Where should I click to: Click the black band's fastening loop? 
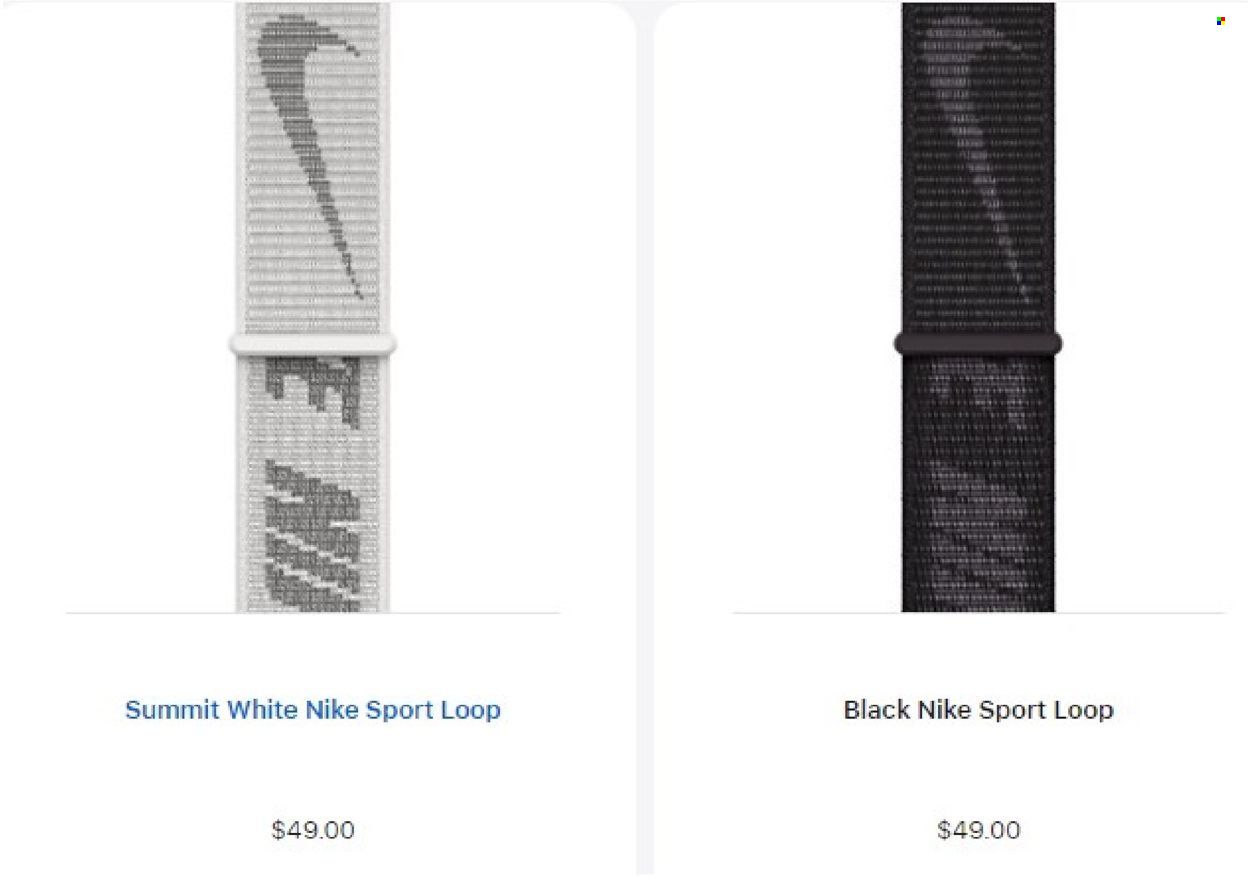point(978,344)
